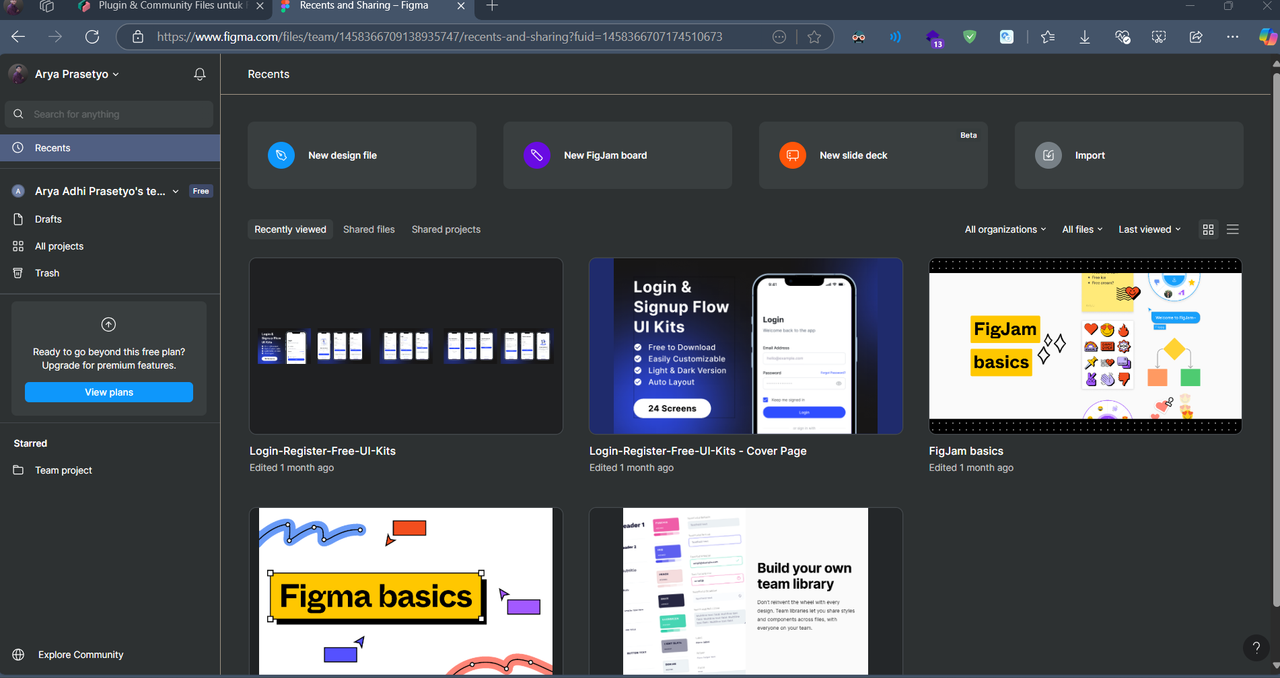
Task: Click the browser address bar URL
Action: [x=440, y=37]
